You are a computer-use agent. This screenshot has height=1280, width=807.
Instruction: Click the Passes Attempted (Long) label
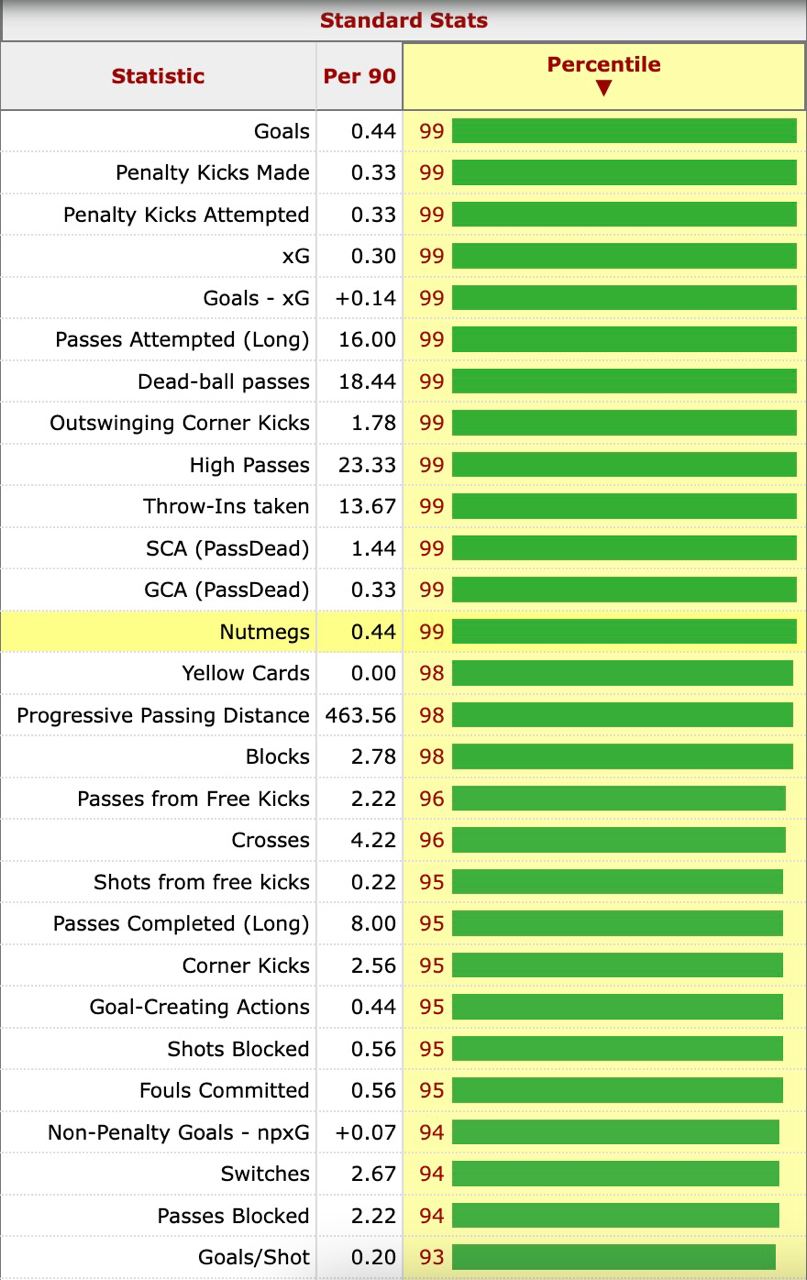pyautogui.click(x=182, y=340)
